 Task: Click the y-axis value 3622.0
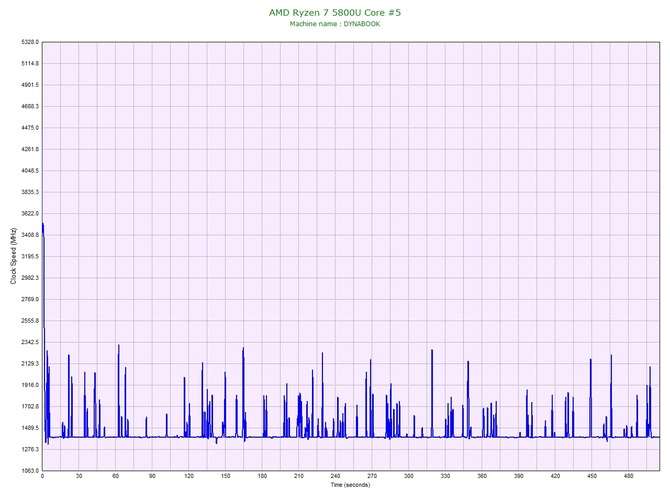[x=30, y=213]
